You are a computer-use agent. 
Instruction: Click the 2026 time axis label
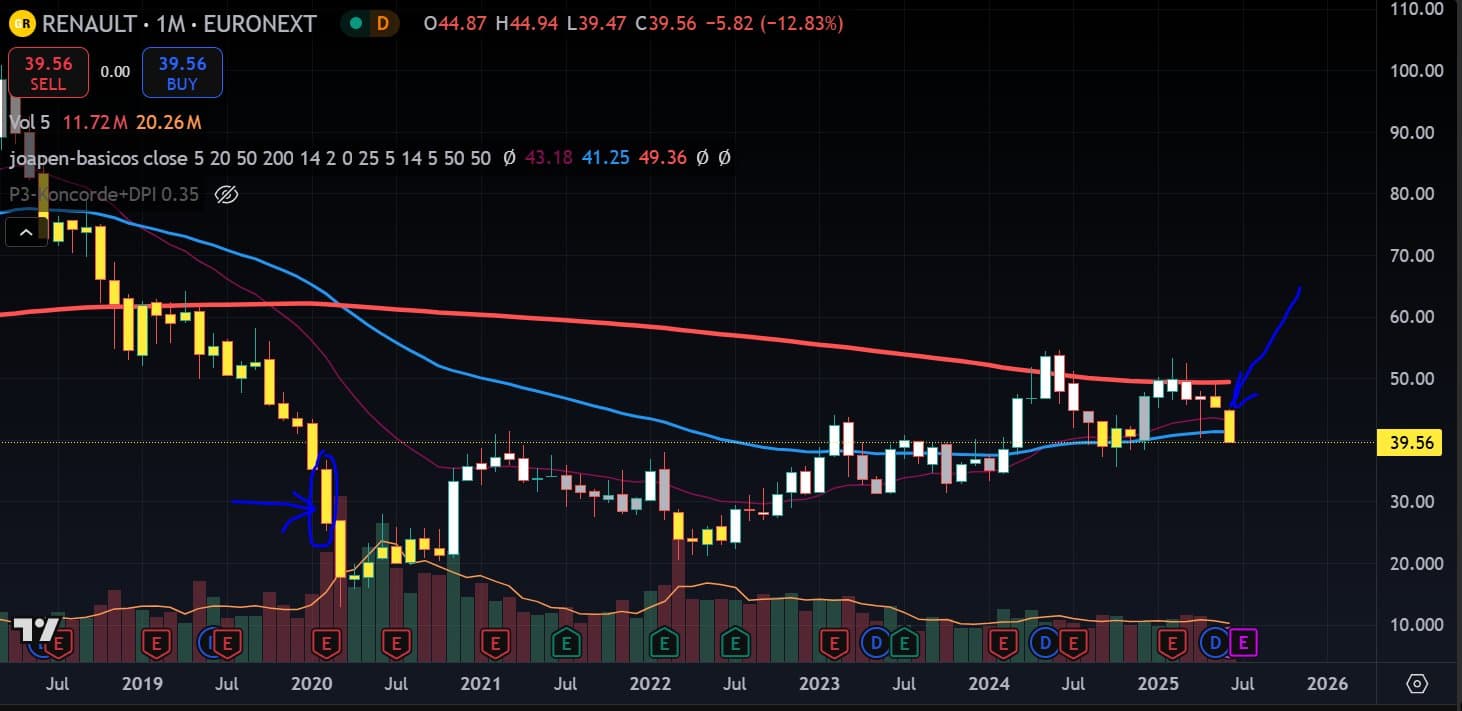coord(1328,684)
